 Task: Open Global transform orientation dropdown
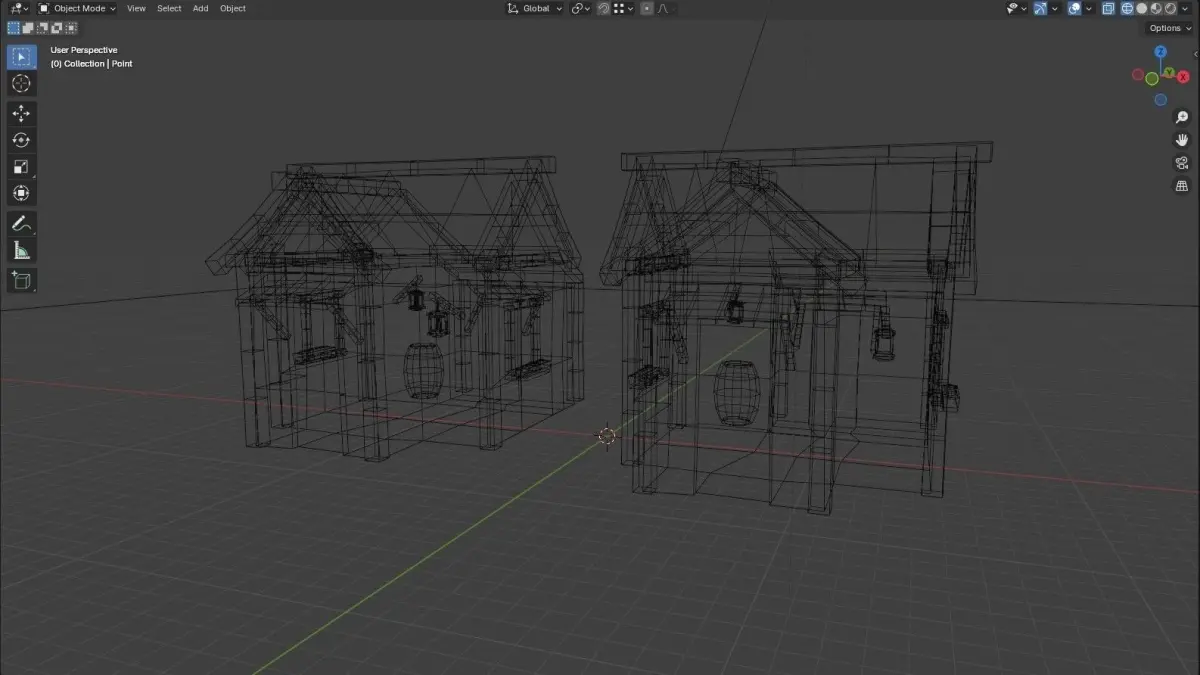[535, 8]
